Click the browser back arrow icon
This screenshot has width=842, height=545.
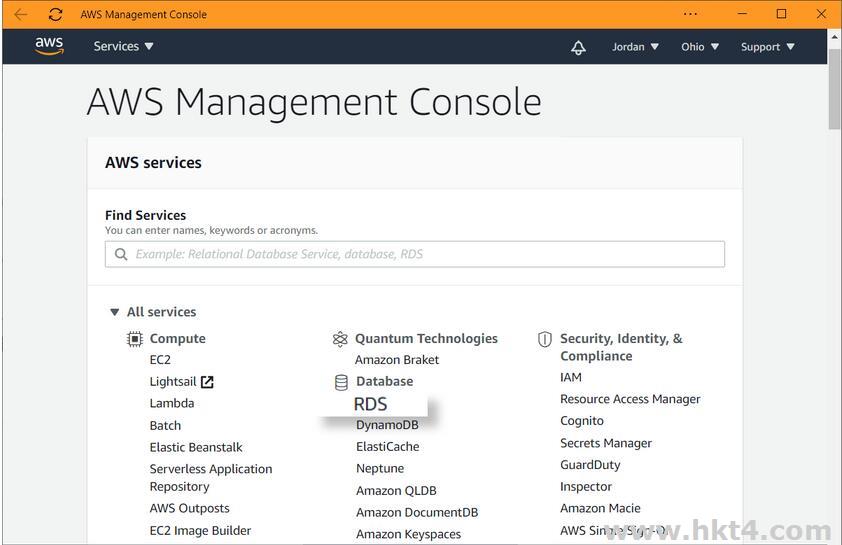point(20,14)
